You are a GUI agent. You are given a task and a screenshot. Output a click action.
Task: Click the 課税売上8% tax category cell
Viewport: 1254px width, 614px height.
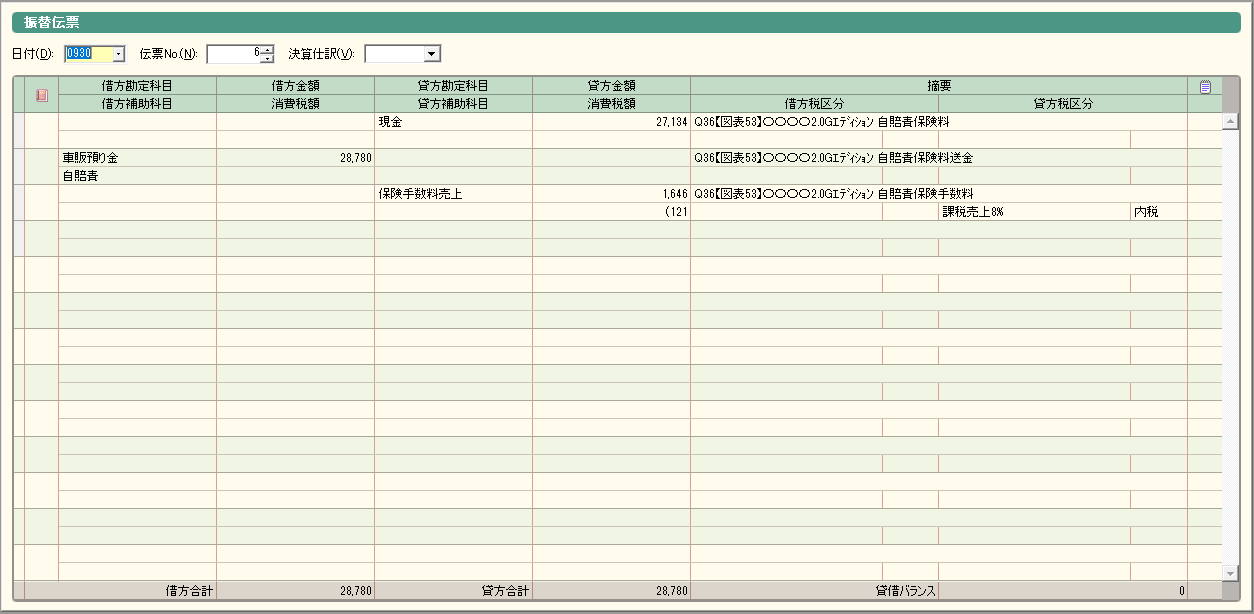pyautogui.click(x=1034, y=212)
